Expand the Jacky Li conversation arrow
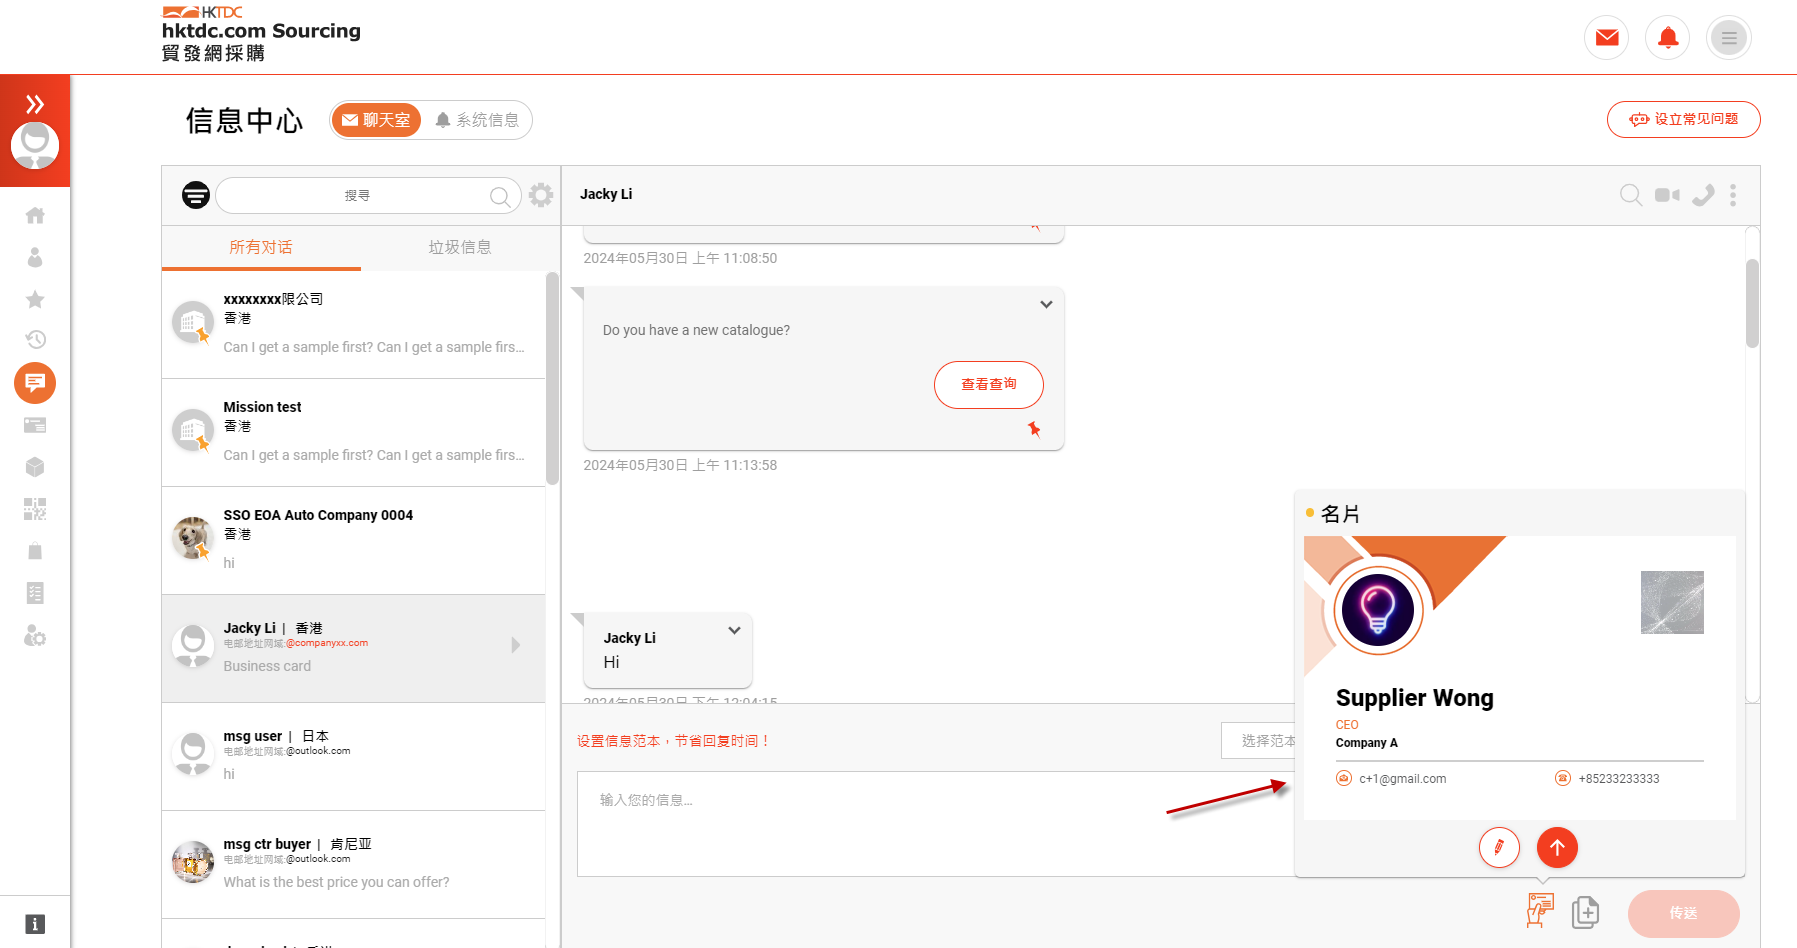This screenshot has height=948, width=1797. click(x=516, y=645)
